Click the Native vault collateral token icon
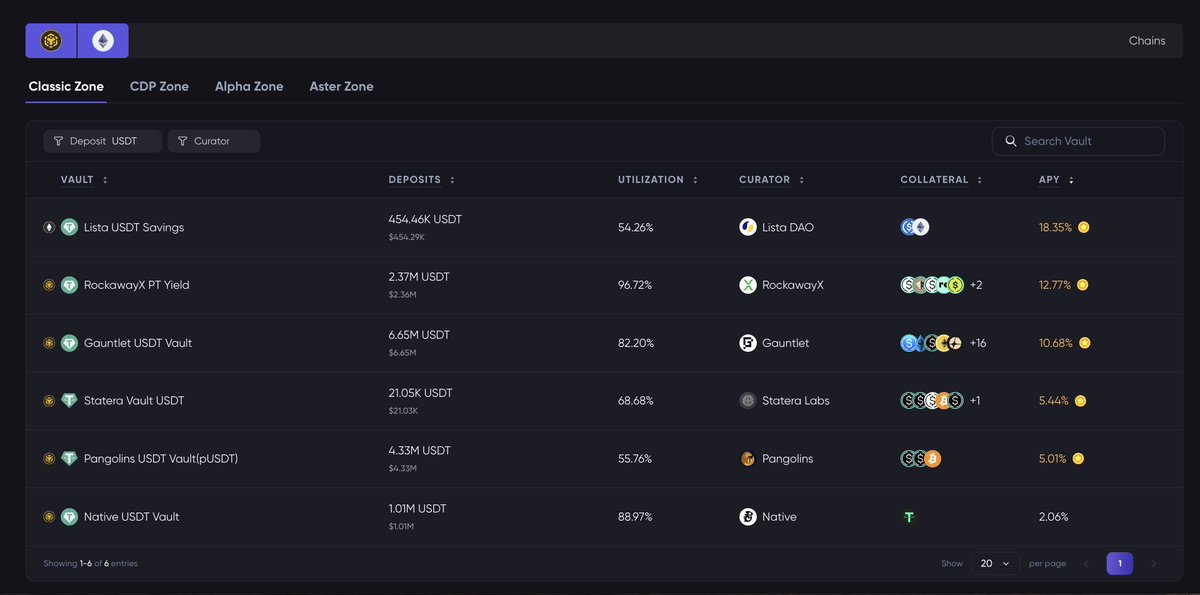This screenshot has width=1200, height=595. [909, 517]
